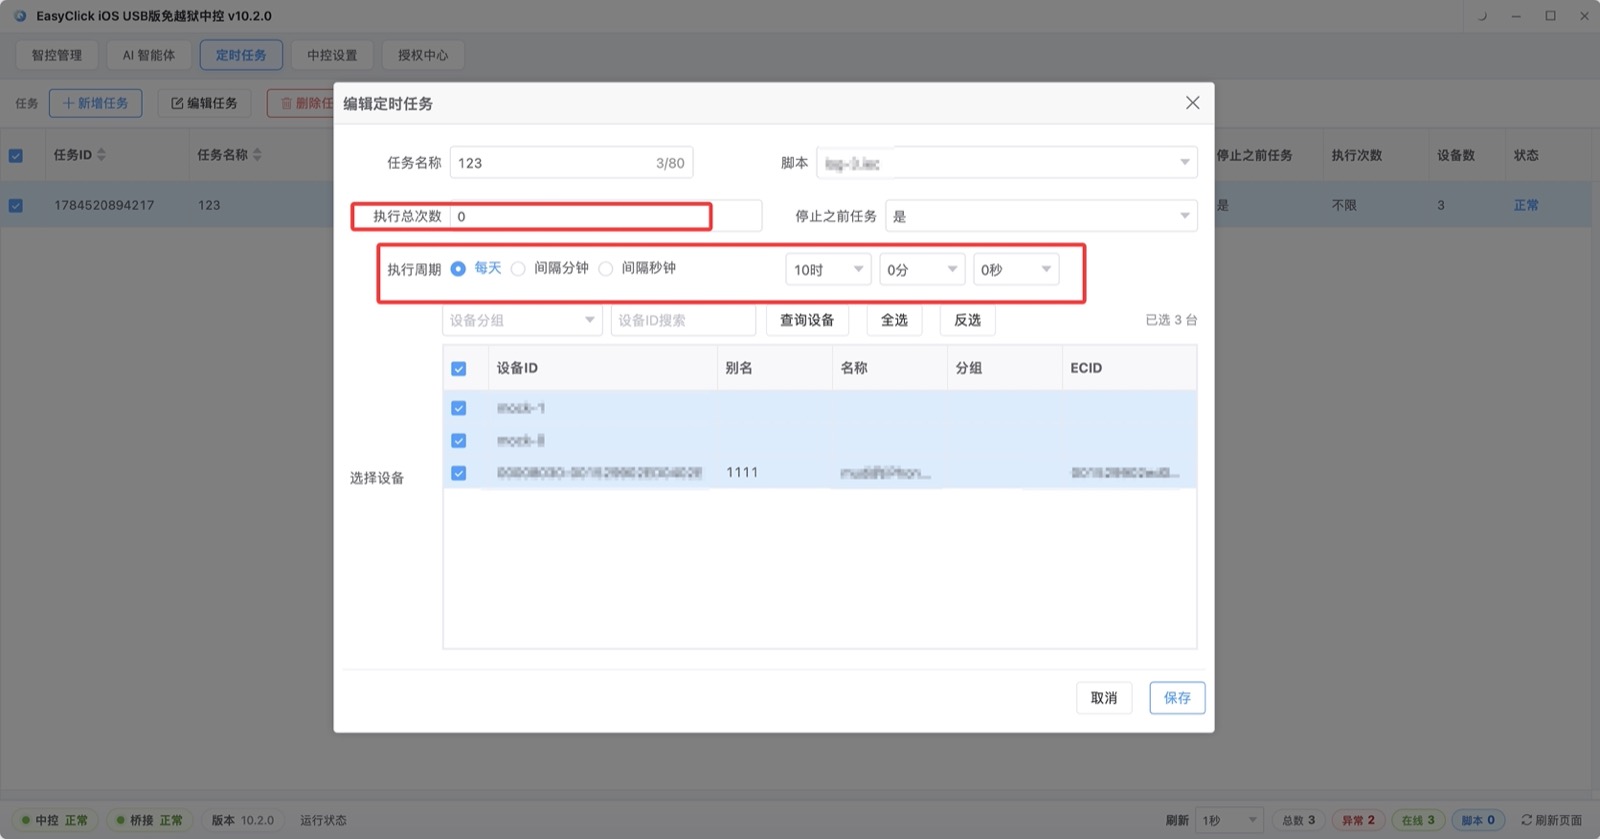Screen dimensions: 1600x839
Task: Save the task with 保存
Action: coord(1177,698)
